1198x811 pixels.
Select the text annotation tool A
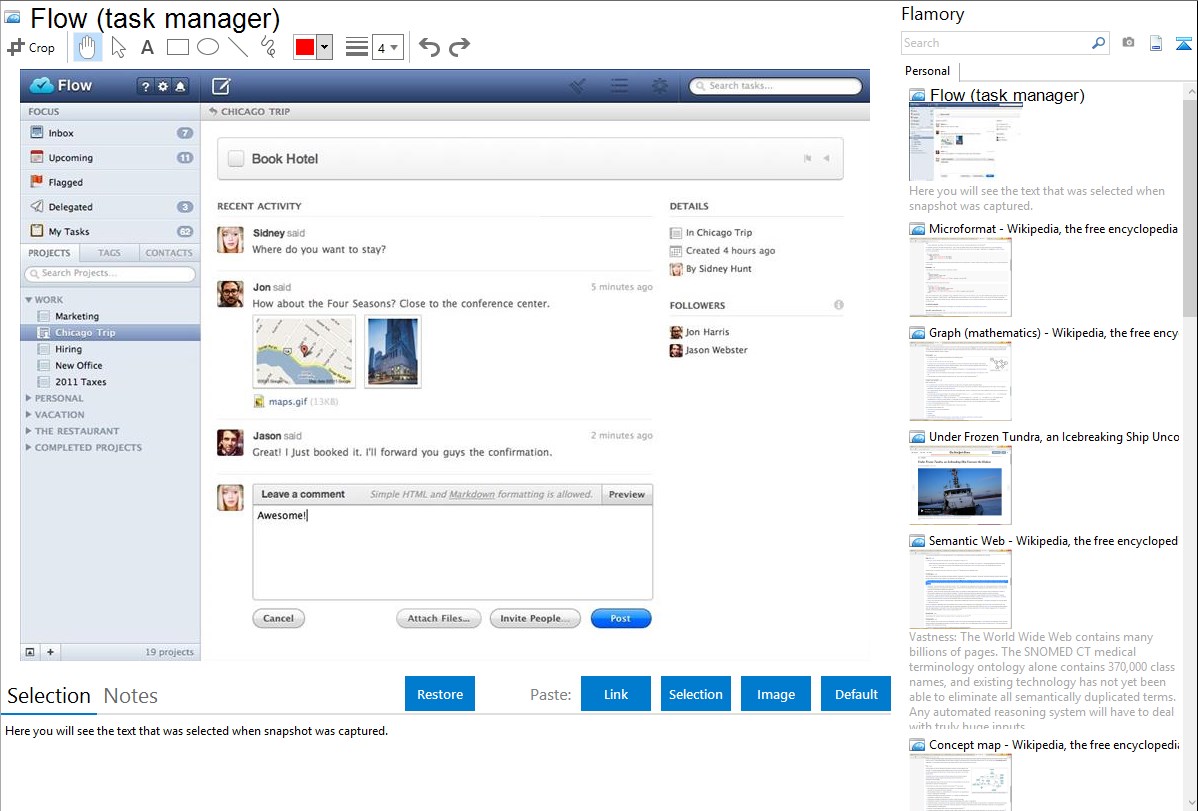click(147, 47)
